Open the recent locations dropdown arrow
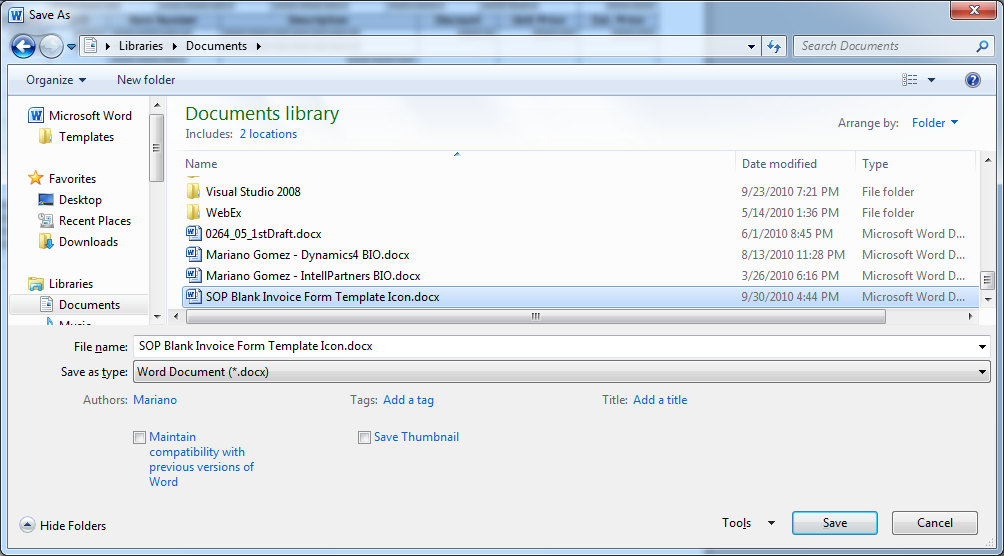The width and height of the screenshot is (1004, 556). click(71, 47)
